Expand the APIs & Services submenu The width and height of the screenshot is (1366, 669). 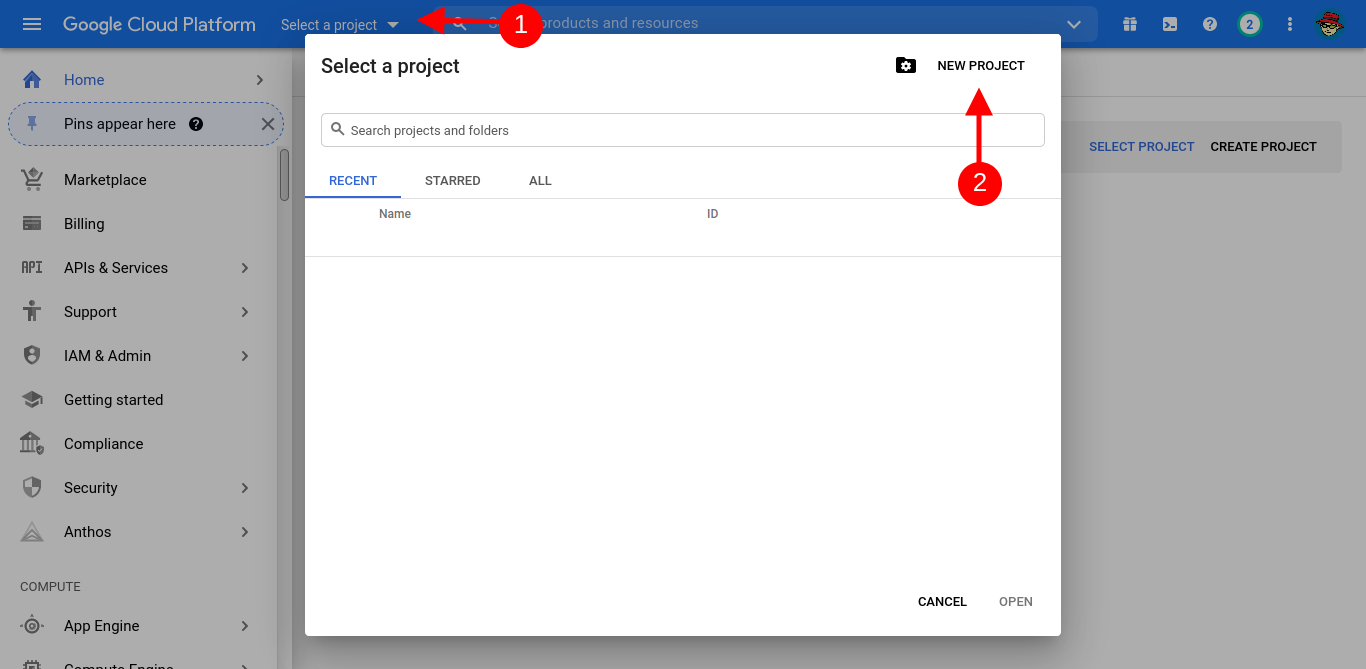pyautogui.click(x=245, y=268)
